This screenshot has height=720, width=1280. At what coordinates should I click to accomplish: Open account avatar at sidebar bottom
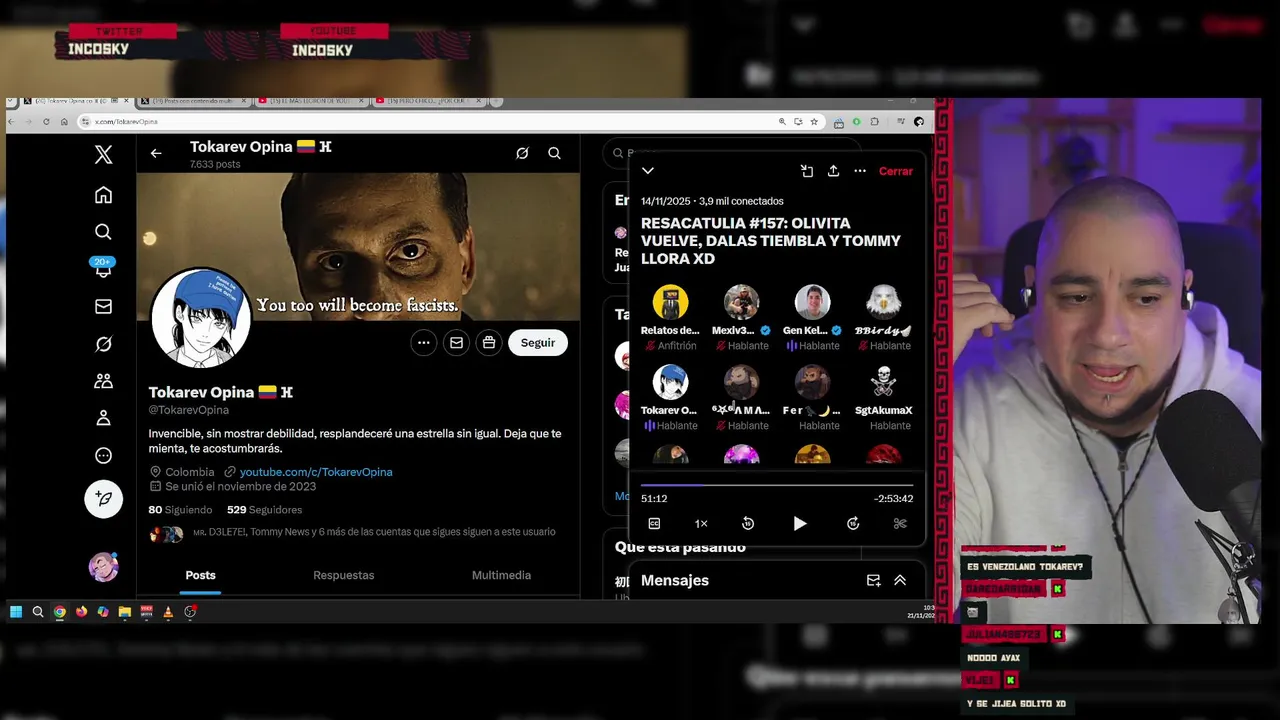(103, 567)
